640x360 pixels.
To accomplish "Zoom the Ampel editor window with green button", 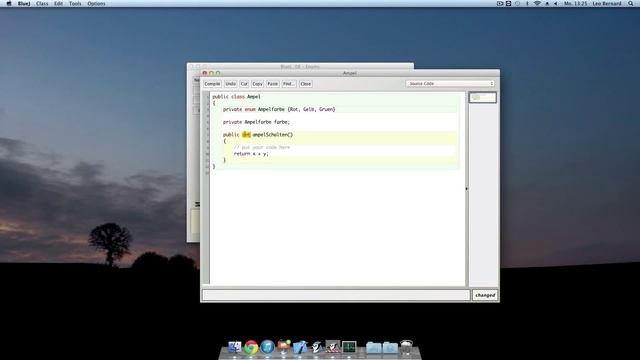I will click(x=218, y=73).
